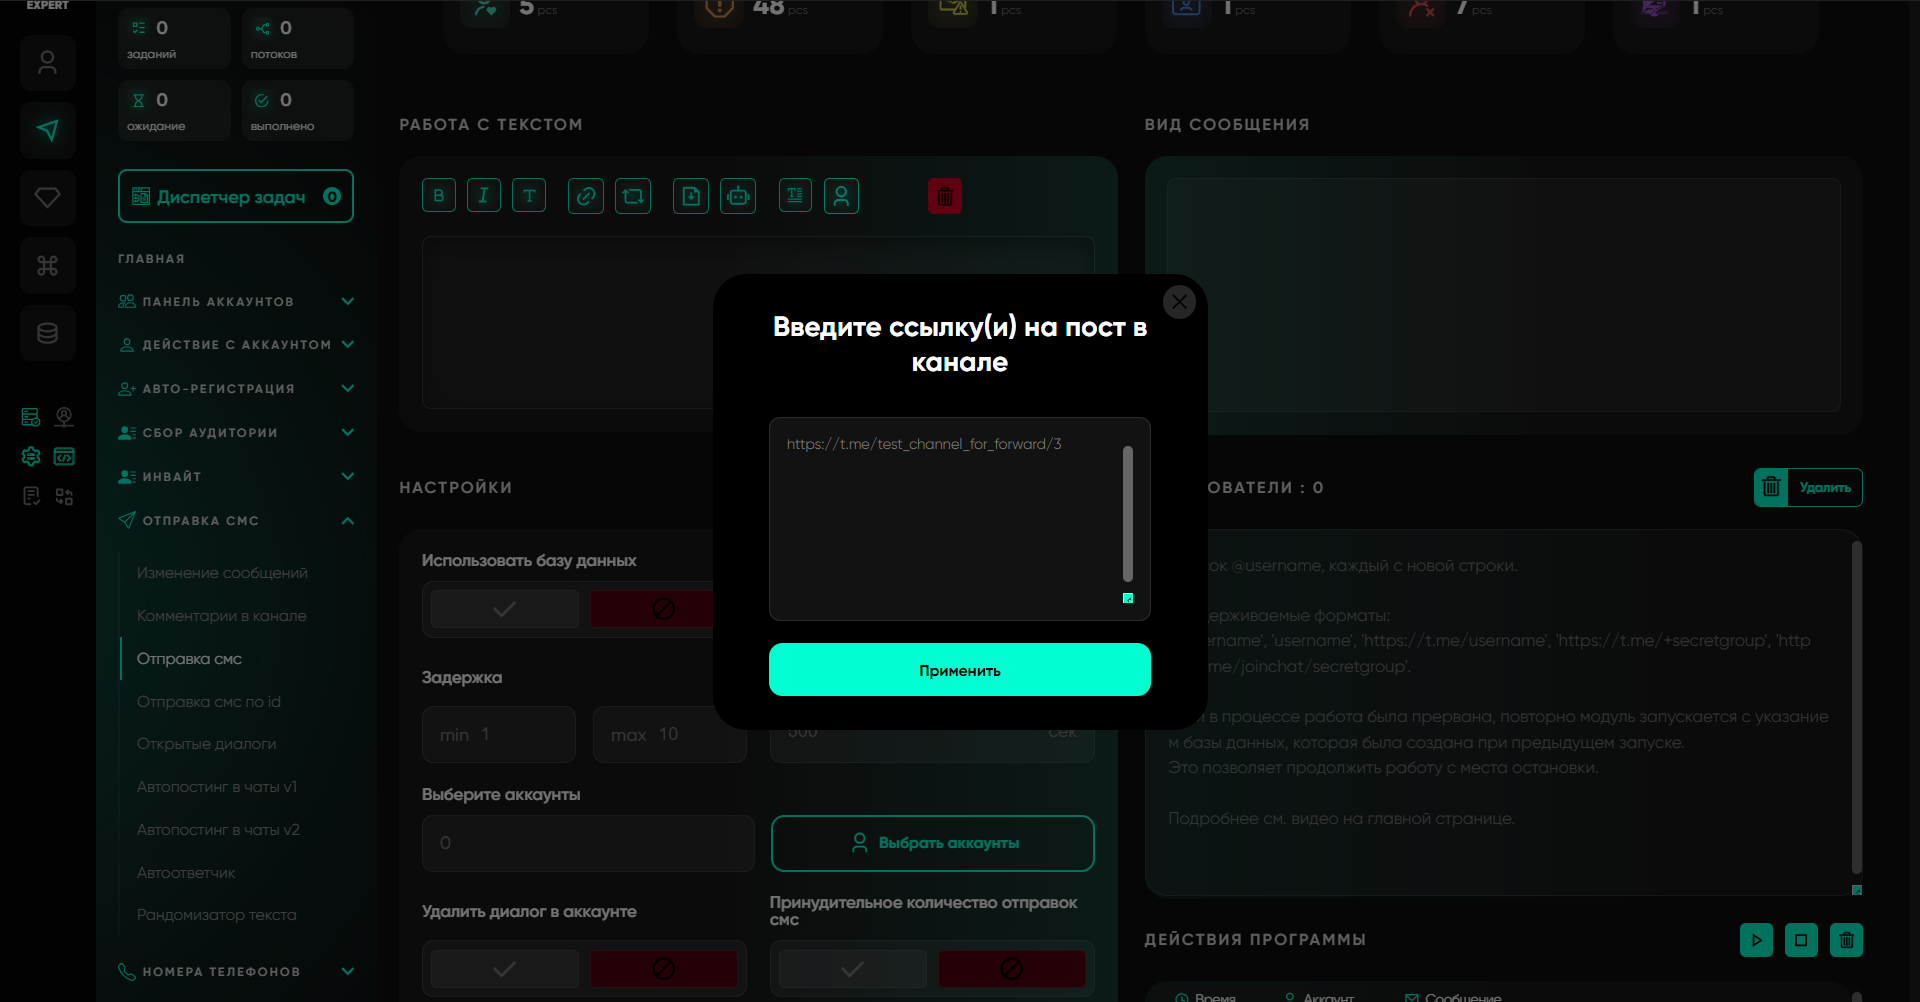
Task: Open 'Автоответчик' in the sidebar submenu
Action: point(186,873)
